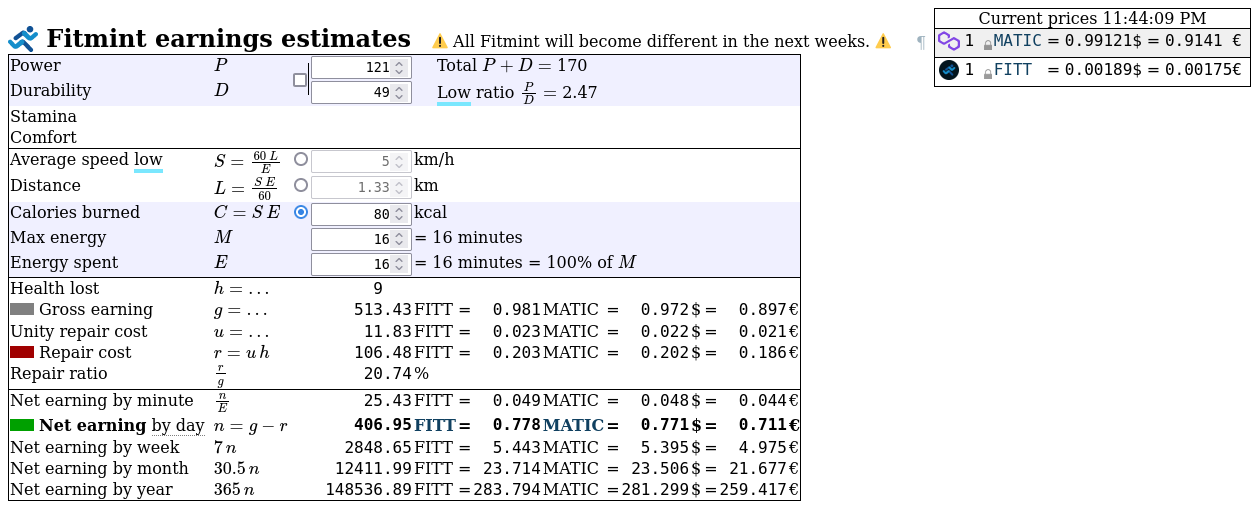Click the MATIC dollar price 0.99121$
Viewport: 1260px width, 510px height.
pyautogui.click(x=1103, y=41)
